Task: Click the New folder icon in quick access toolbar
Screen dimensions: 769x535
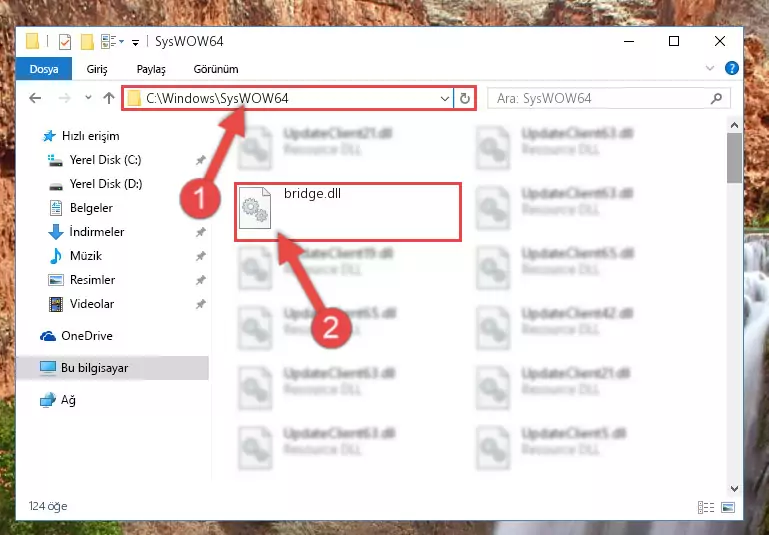Action: (x=87, y=42)
